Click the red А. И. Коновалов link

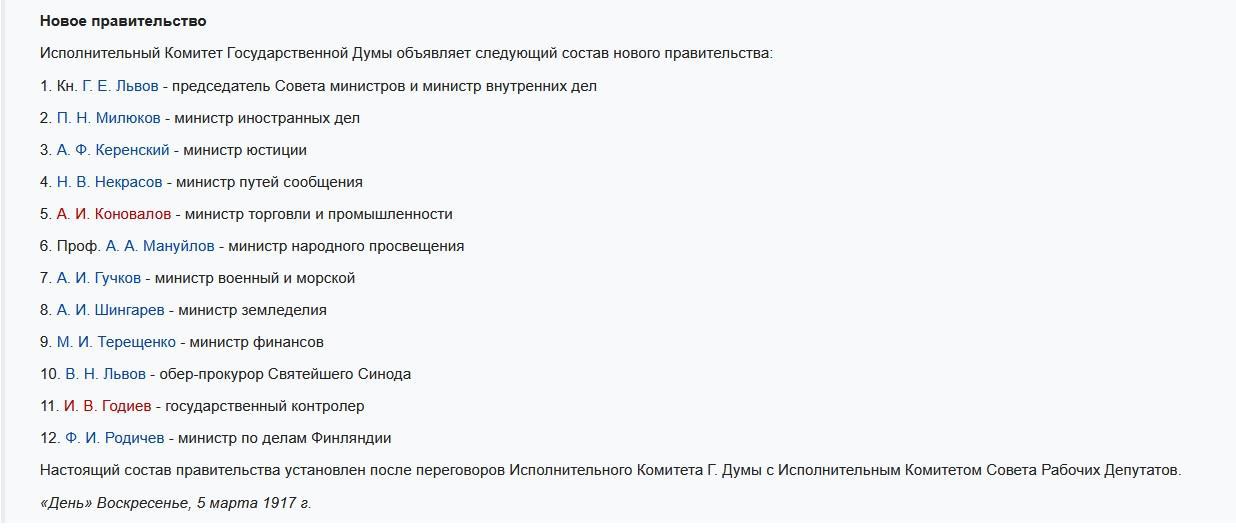(x=114, y=214)
